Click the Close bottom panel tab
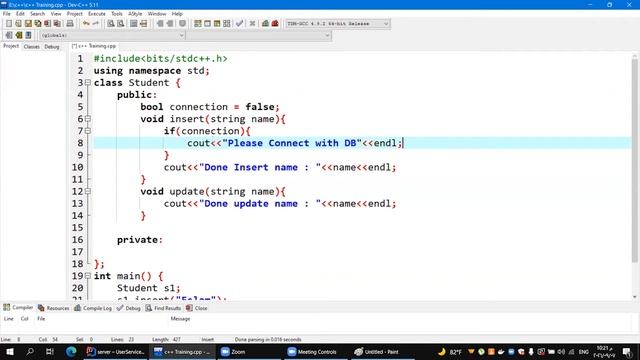This screenshot has height=360, width=640. [x=197, y=308]
